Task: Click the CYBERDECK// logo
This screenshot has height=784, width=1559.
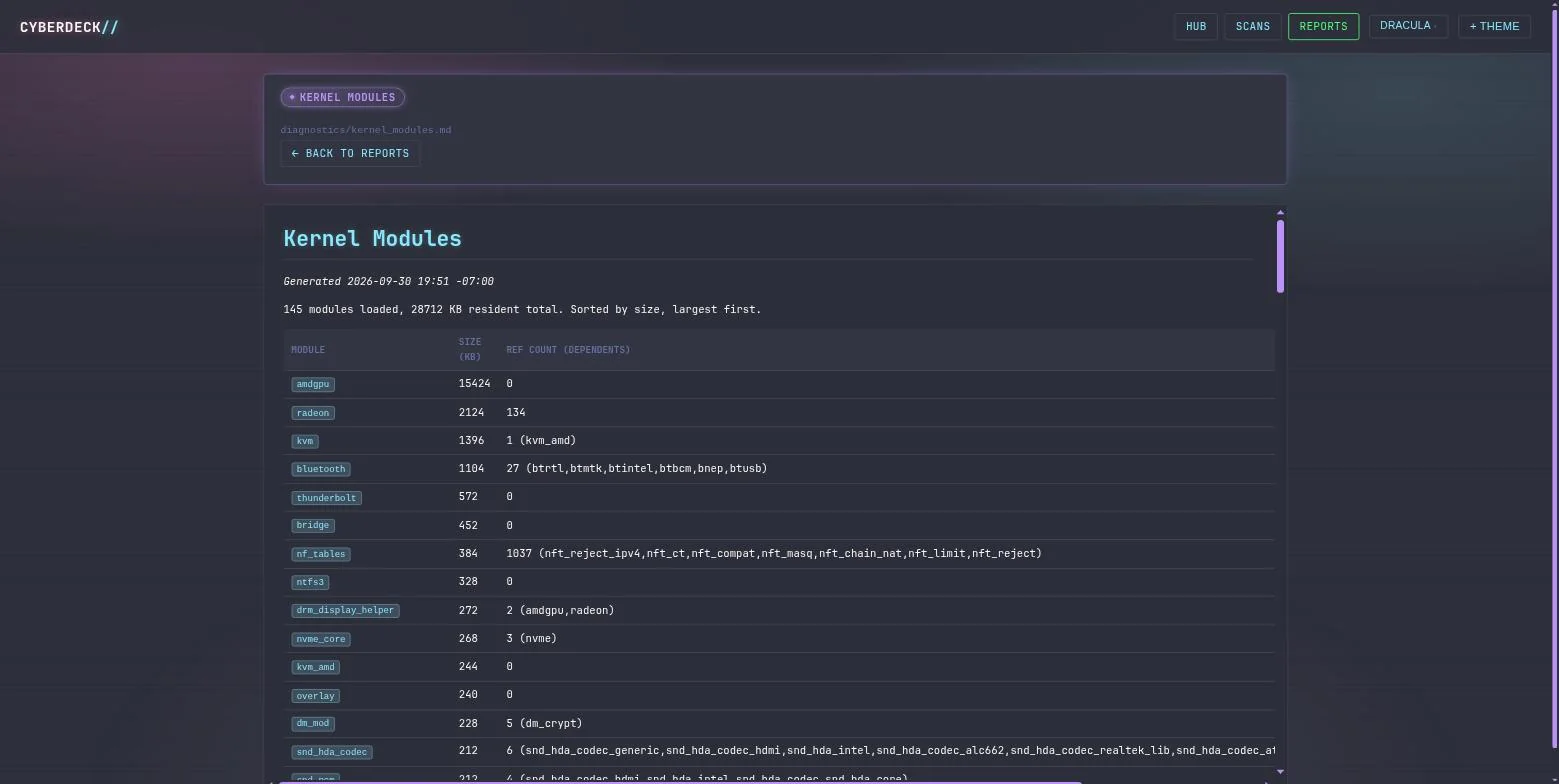Action: point(69,27)
